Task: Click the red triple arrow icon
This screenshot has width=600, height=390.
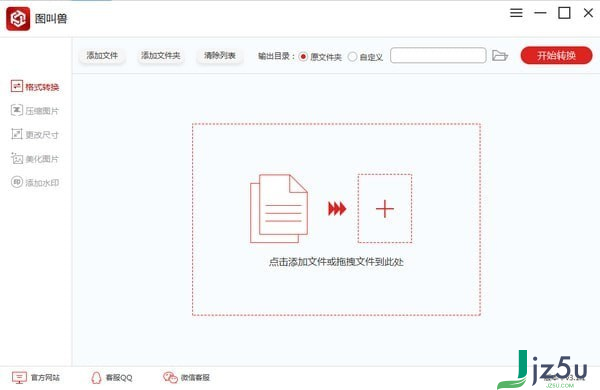Action: pyautogui.click(x=337, y=209)
